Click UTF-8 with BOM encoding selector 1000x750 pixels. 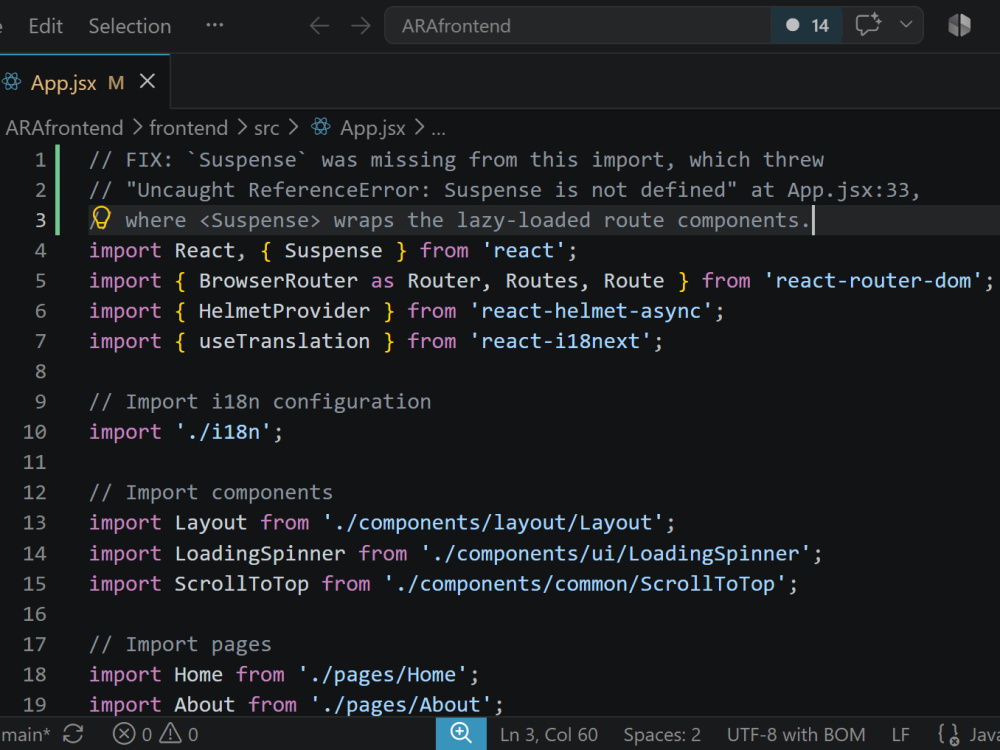coord(796,735)
